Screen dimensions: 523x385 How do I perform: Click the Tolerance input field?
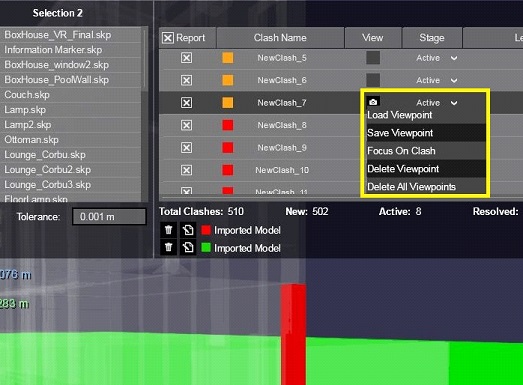[109, 217]
